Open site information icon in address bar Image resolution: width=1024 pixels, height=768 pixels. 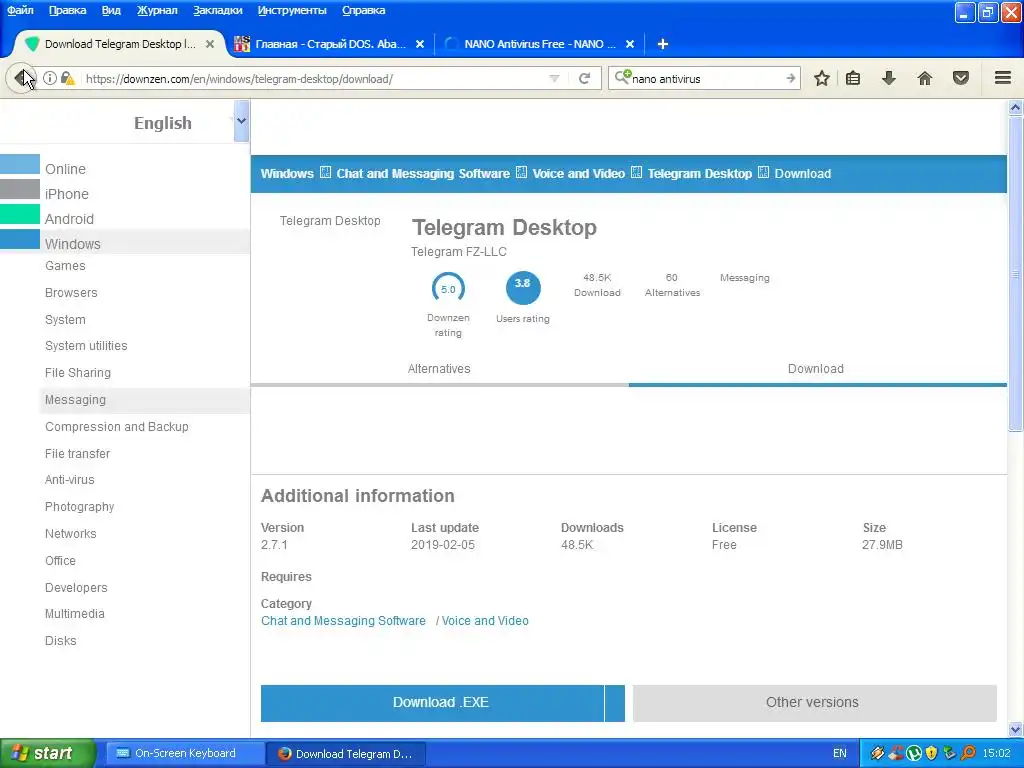50,78
